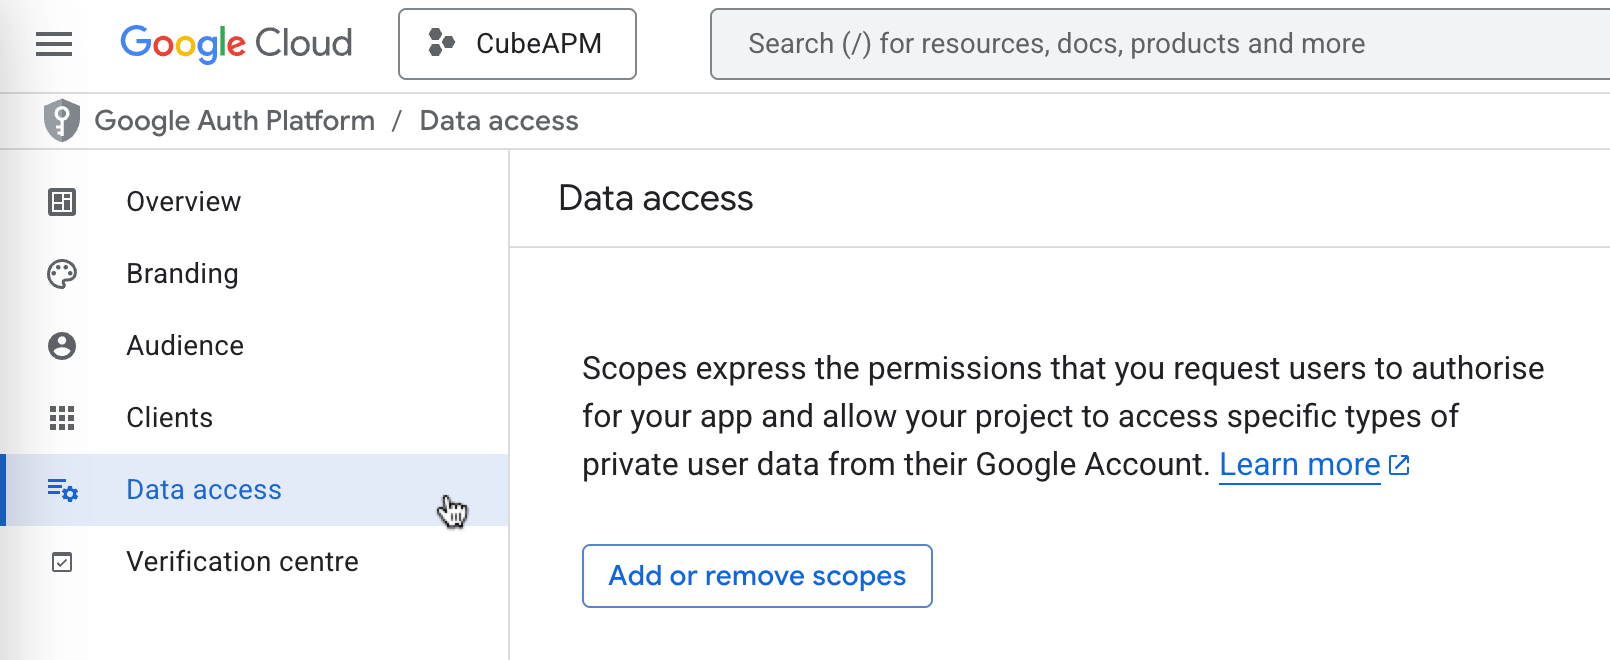Screen dimensions: 1610x660
Task: Click the Data access settings-list icon
Action: [62, 490]
